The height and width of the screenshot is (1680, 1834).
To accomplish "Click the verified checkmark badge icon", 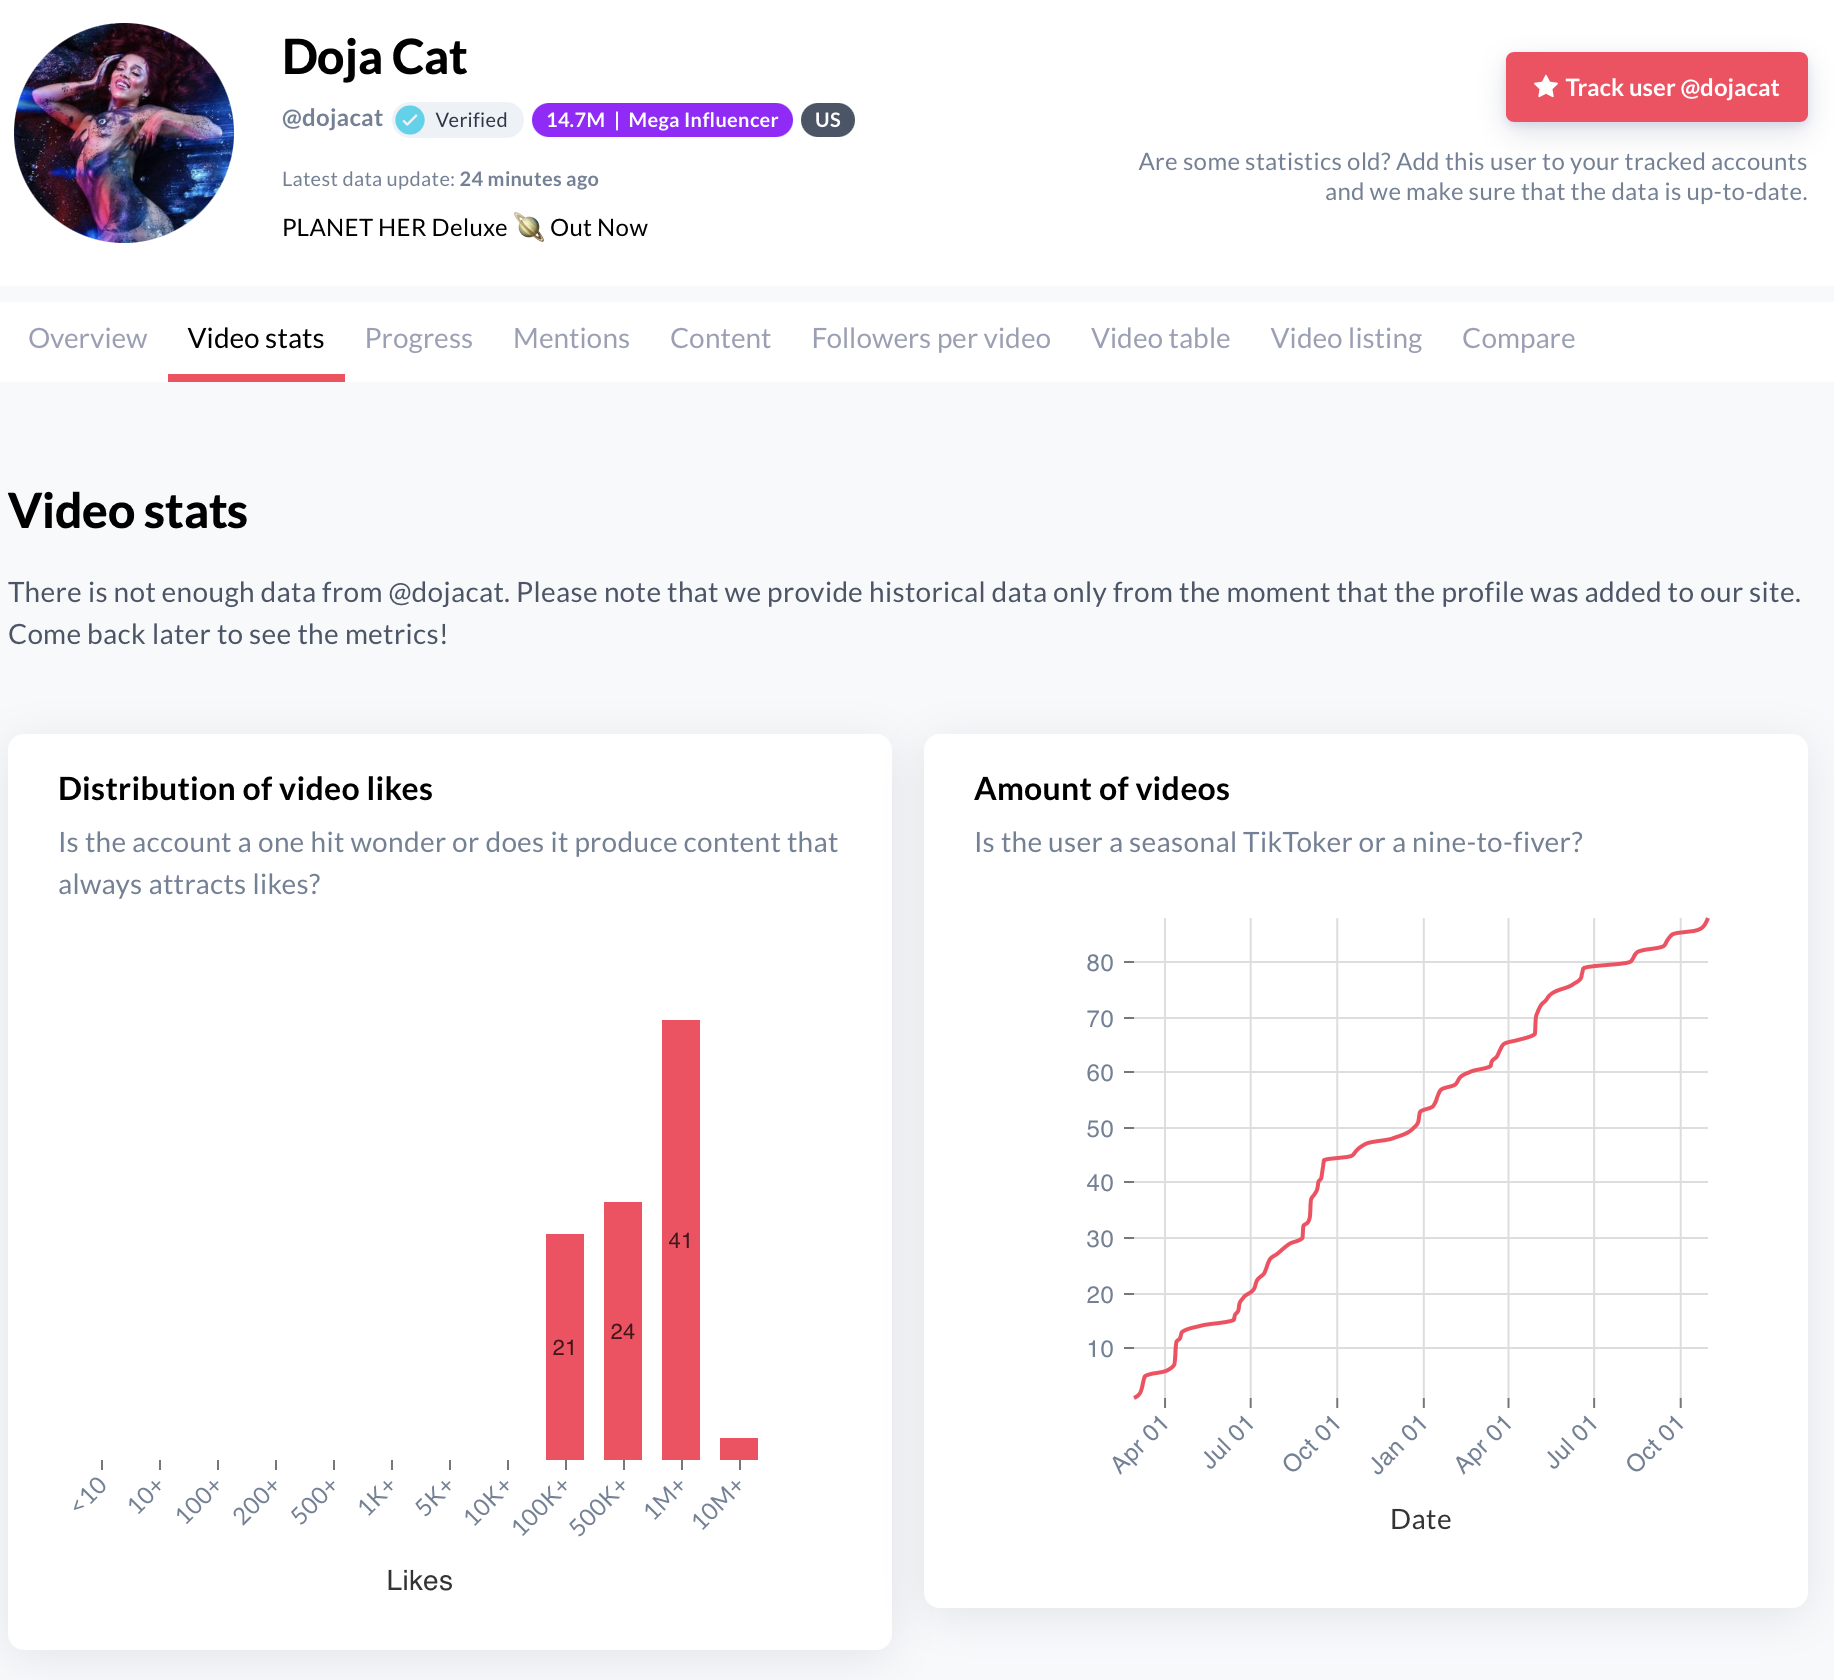I will [410, 120].
